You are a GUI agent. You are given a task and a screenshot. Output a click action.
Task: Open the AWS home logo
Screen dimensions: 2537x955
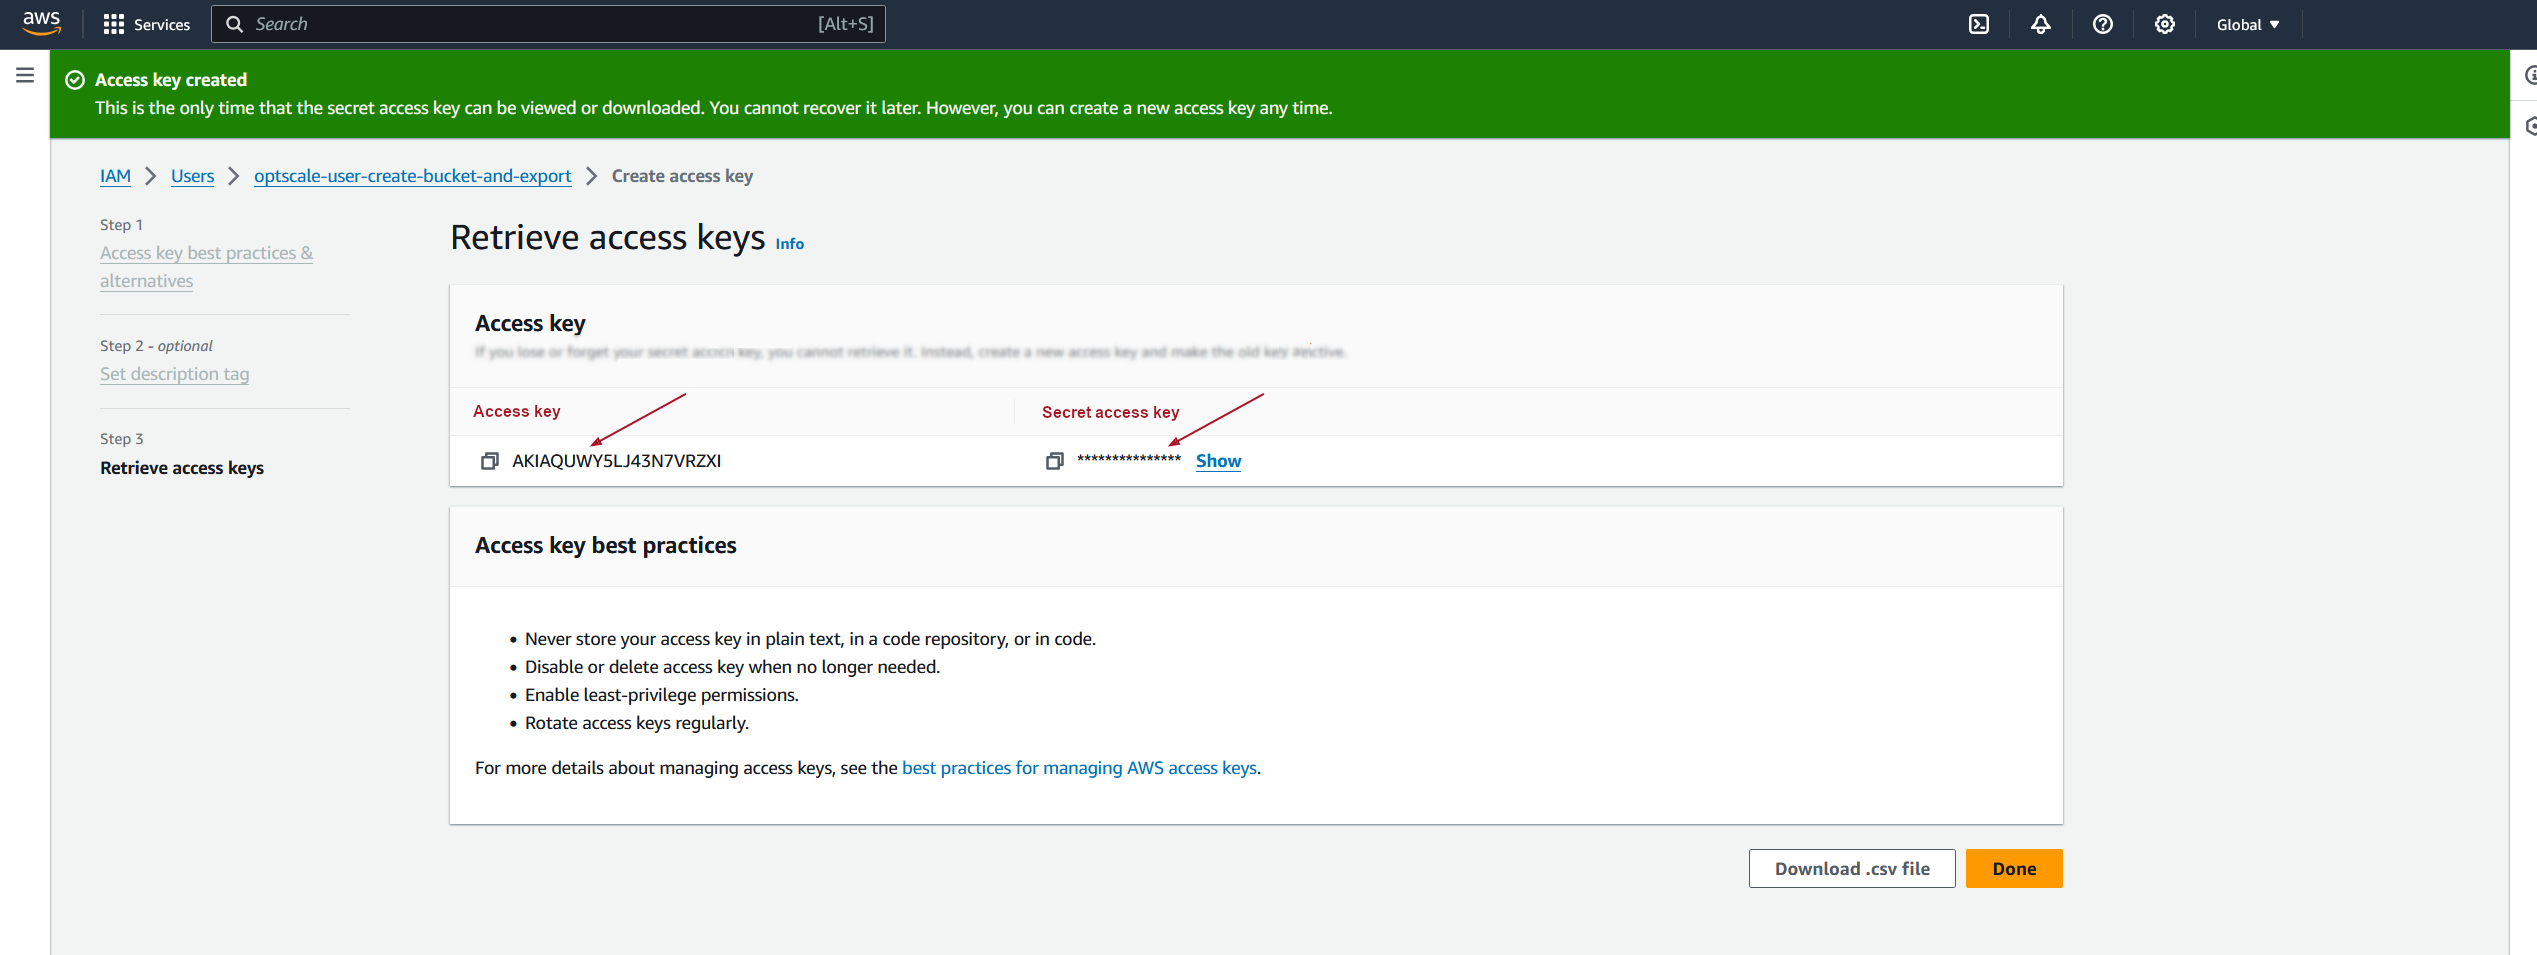coord(41,23)
